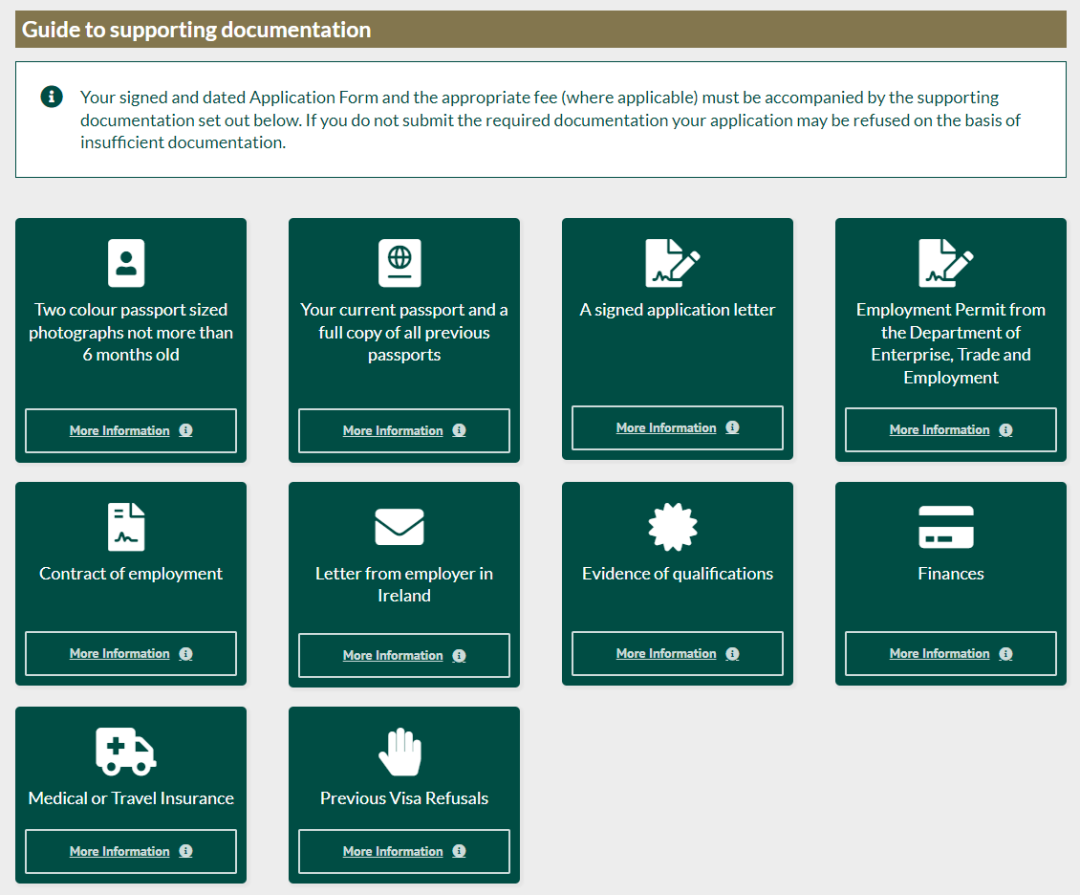Click info icon beside application letter More Information
1080x895 pixels.
click(x=732, y=427)
